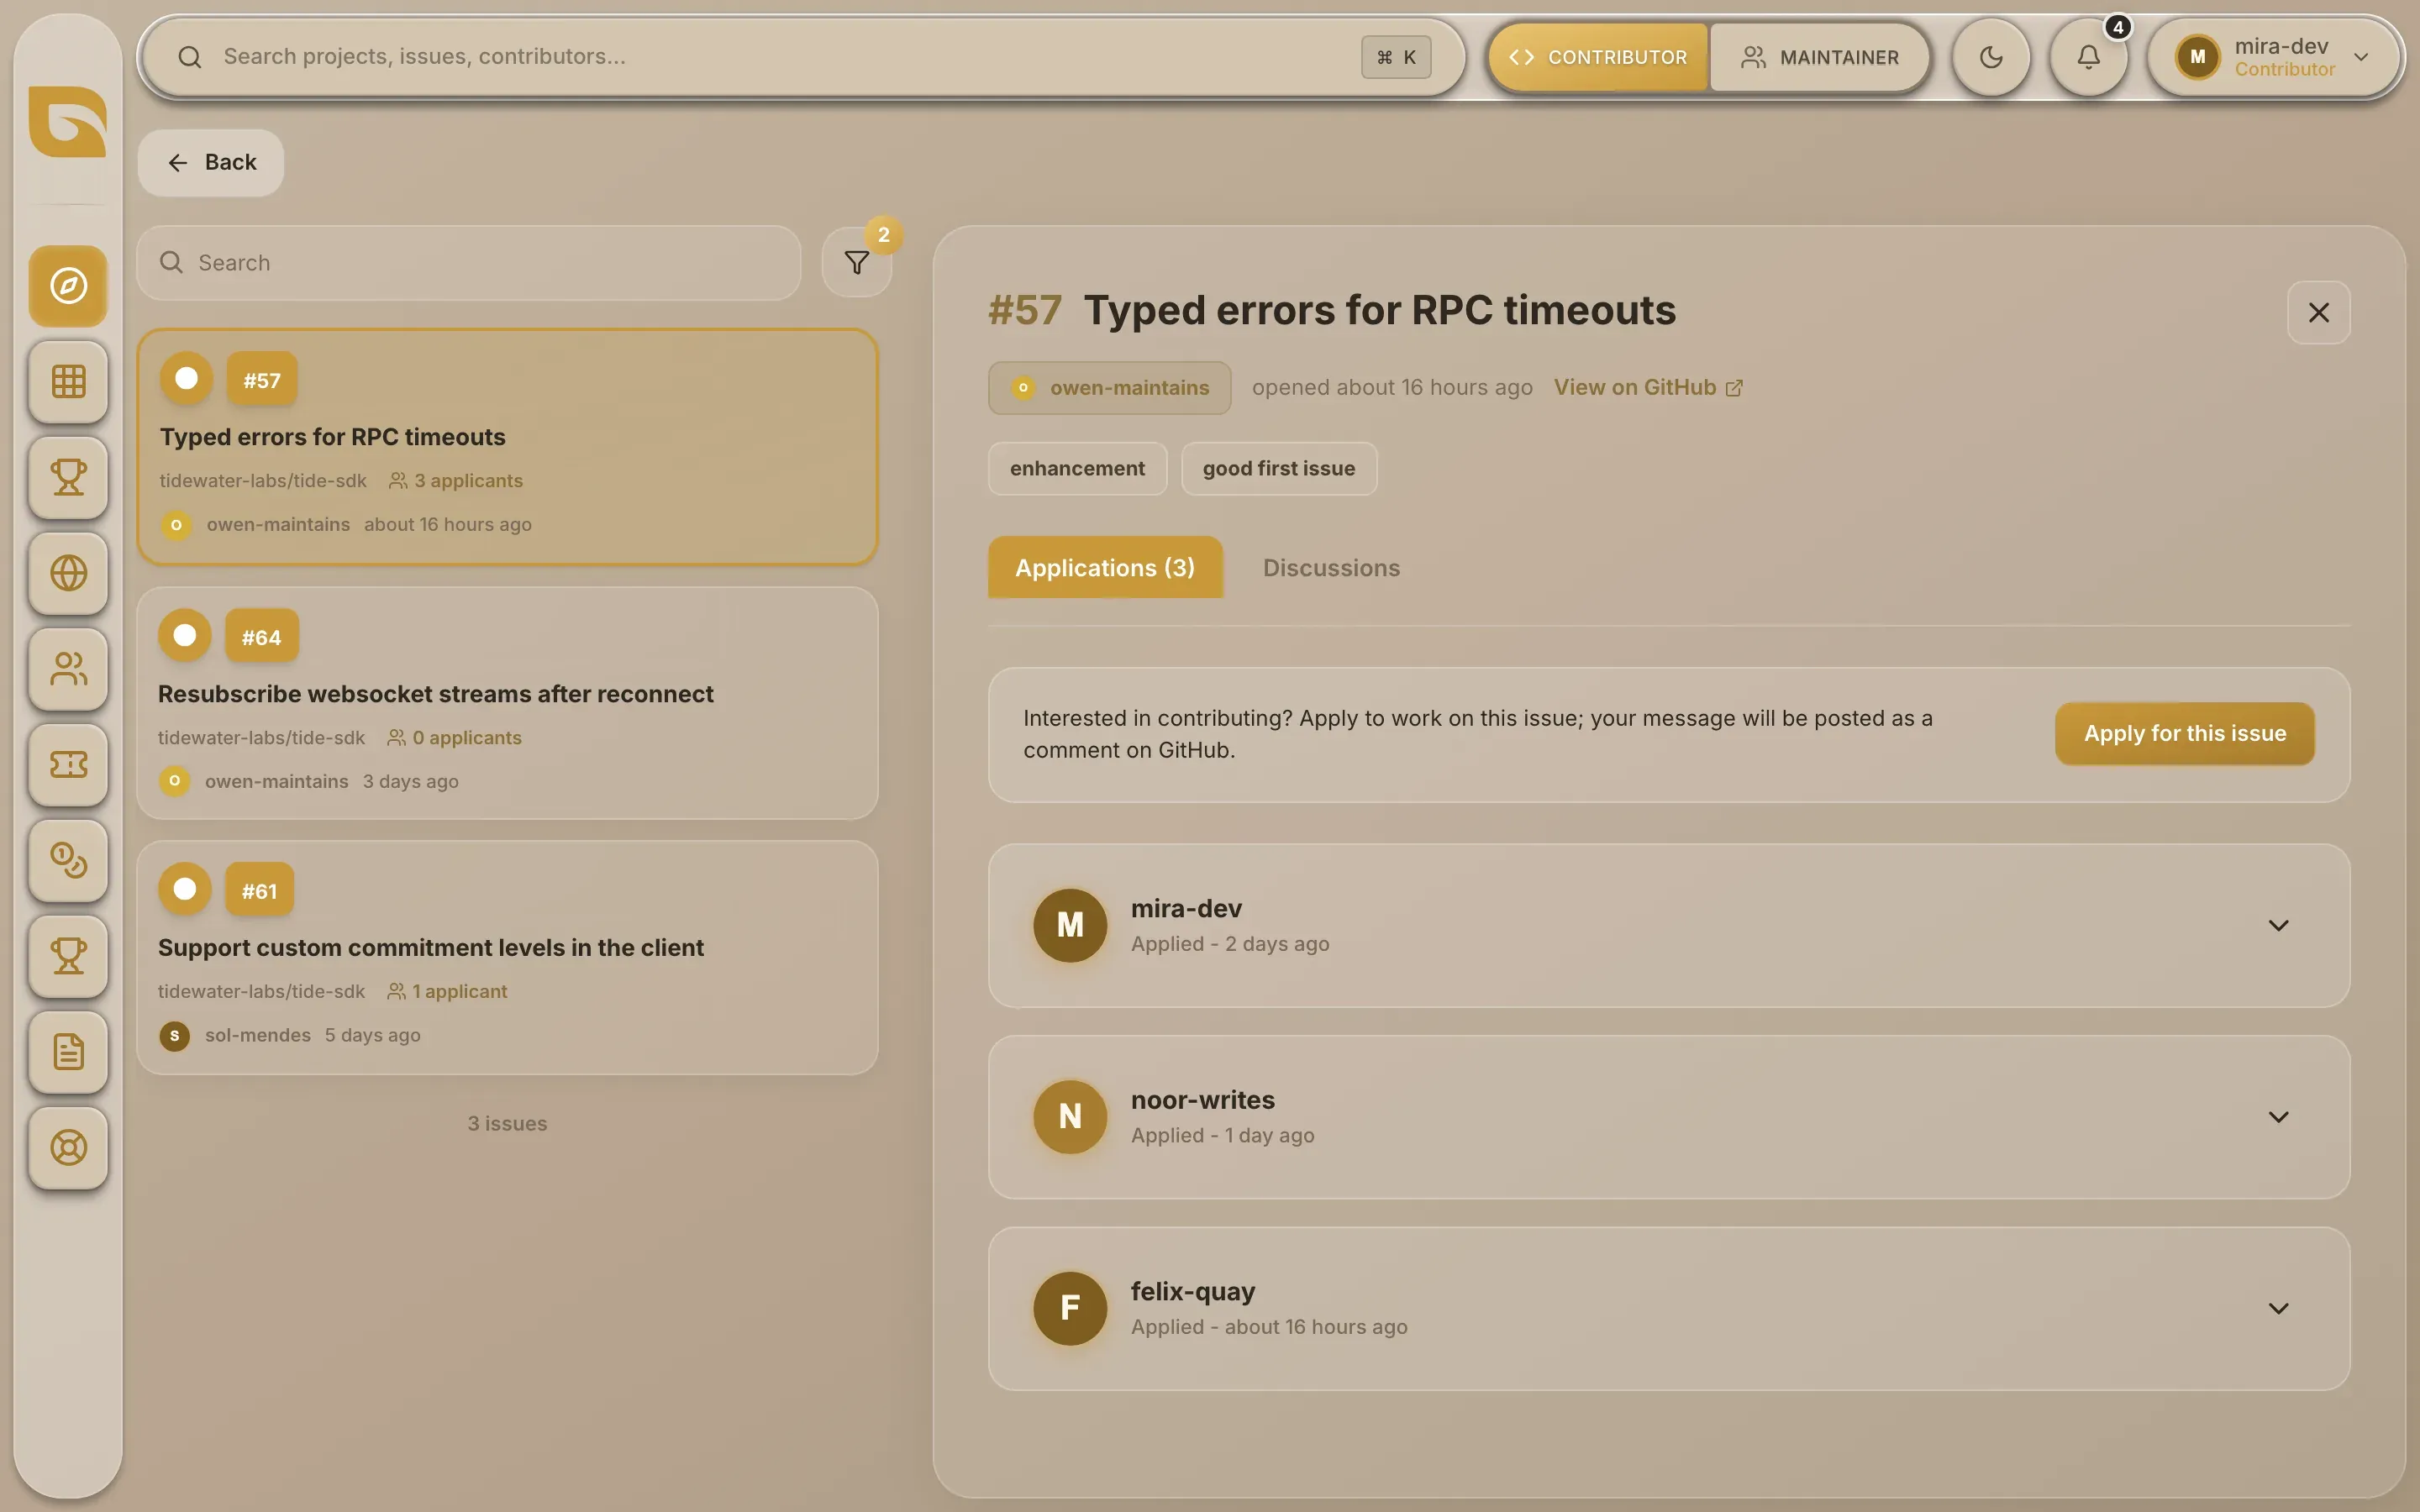The height and width of the screenshot is (1512, 2420).
Task: Select issue card #57 Typed errors
Action: (508, 447)
